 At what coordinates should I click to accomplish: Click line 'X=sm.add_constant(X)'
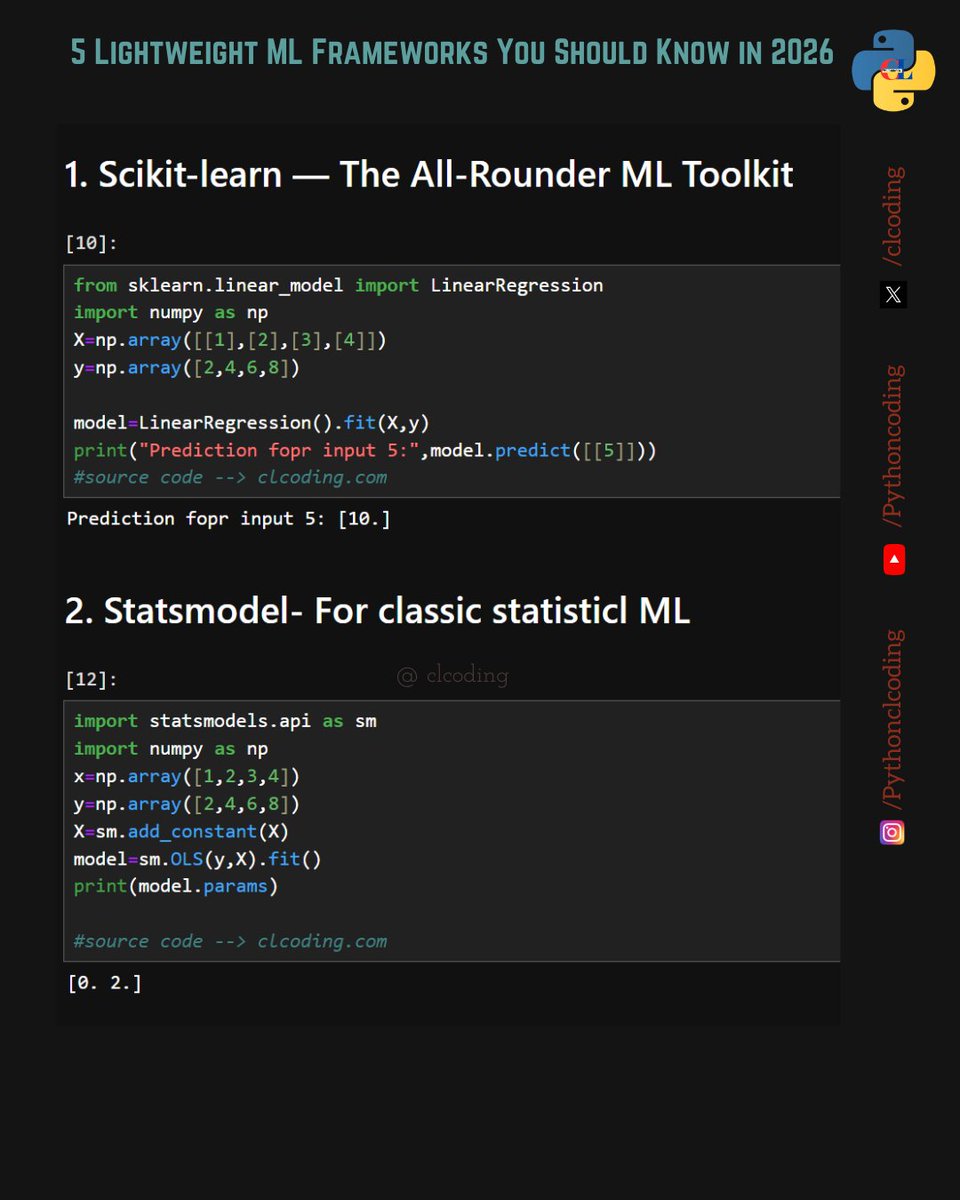[181, 831]
